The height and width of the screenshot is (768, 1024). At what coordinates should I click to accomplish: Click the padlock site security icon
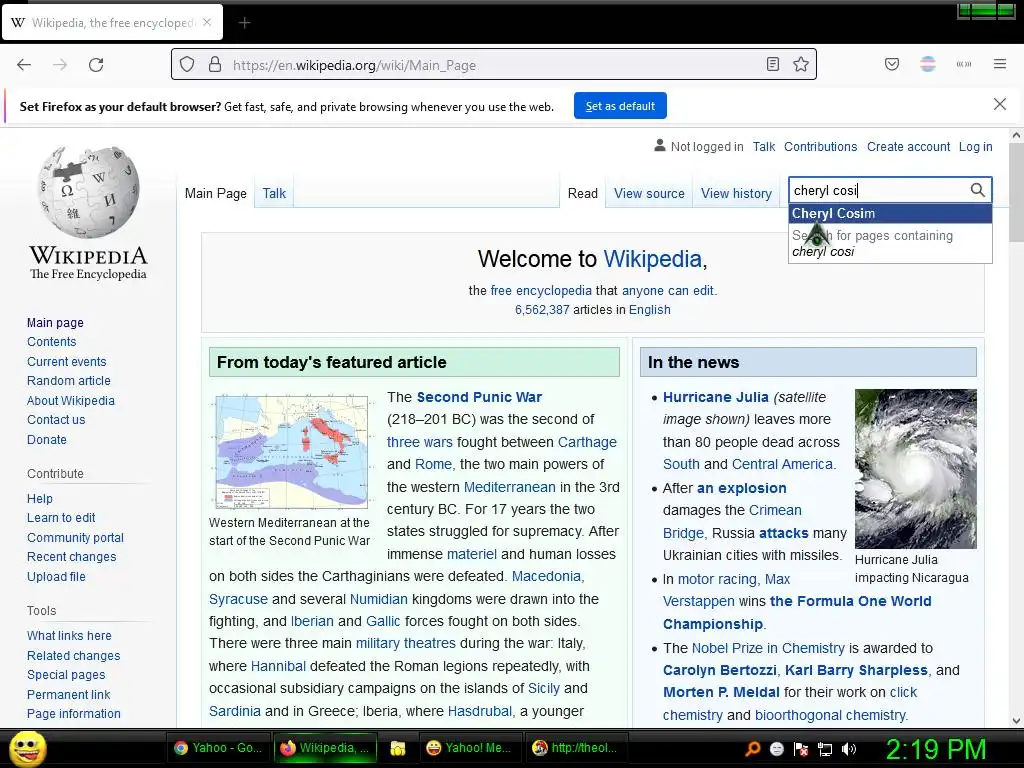click(x=215, y=65)
